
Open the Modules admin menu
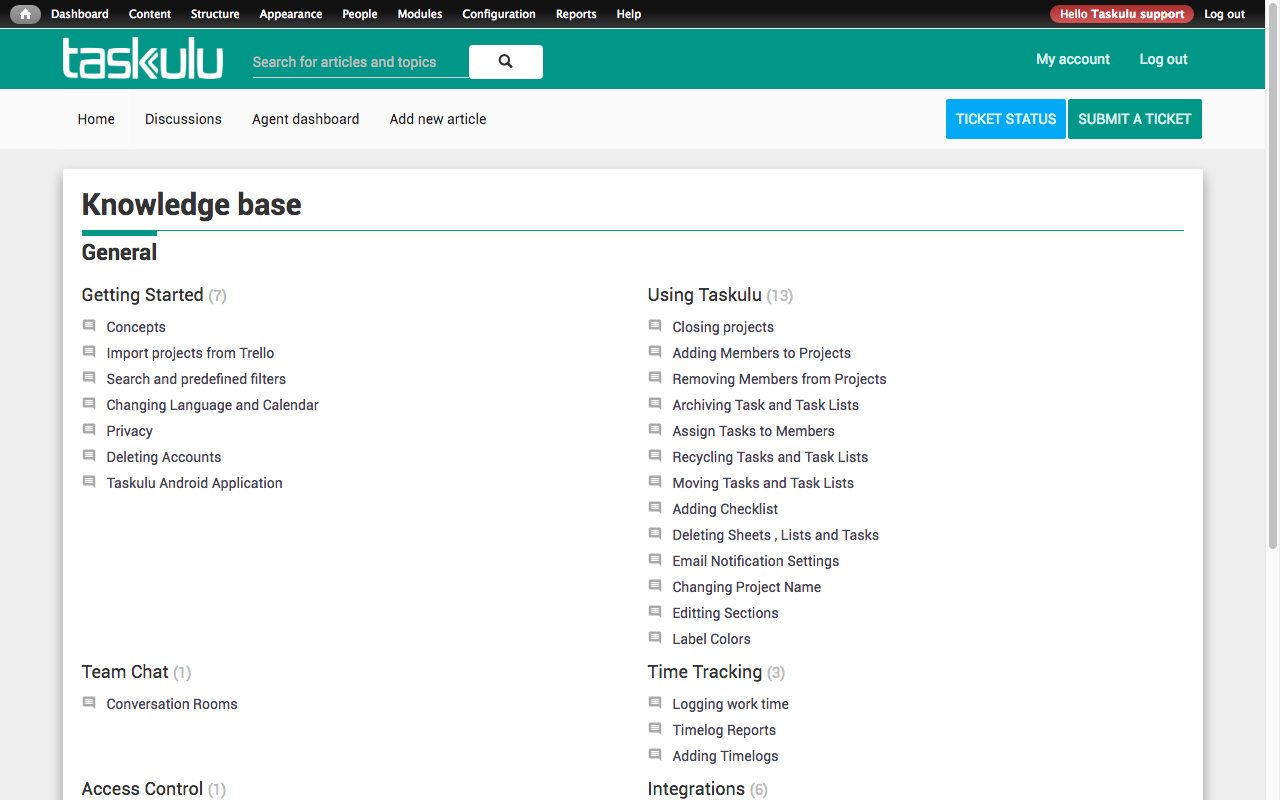coord(420,14)
